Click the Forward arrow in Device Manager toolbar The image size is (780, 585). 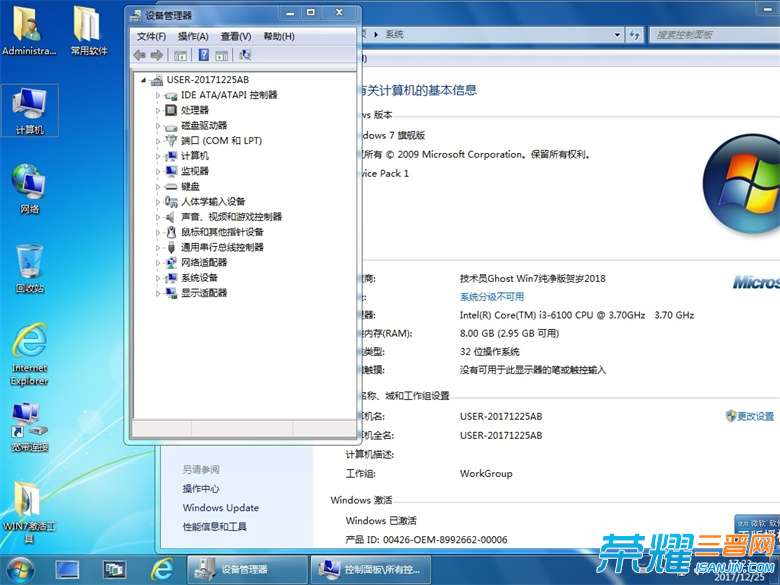[157, 55]
